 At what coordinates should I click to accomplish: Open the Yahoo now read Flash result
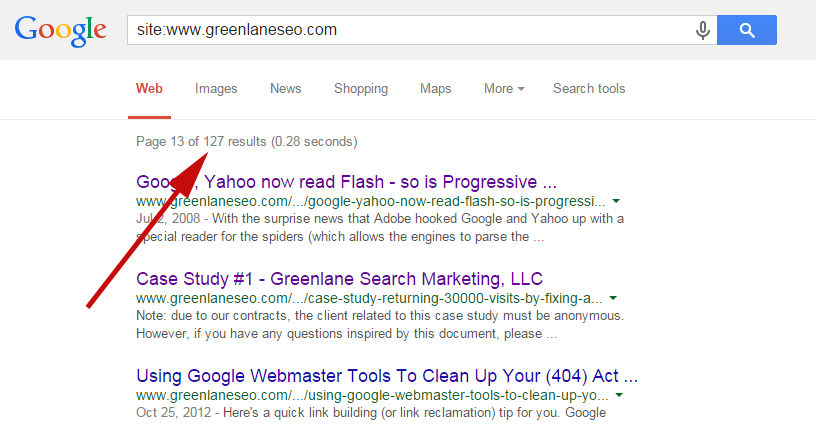(x=347, y=182)
